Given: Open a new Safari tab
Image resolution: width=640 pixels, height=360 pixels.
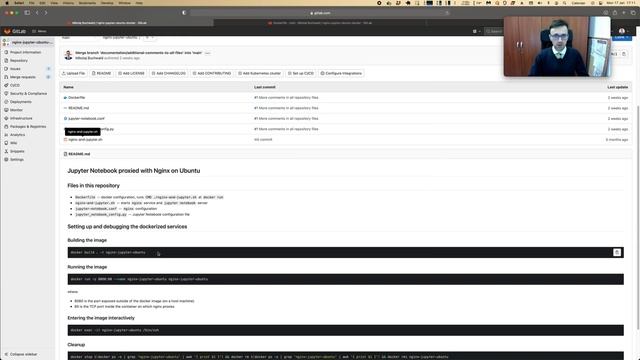Looking at the screenshot, I should tap(624, 13).
